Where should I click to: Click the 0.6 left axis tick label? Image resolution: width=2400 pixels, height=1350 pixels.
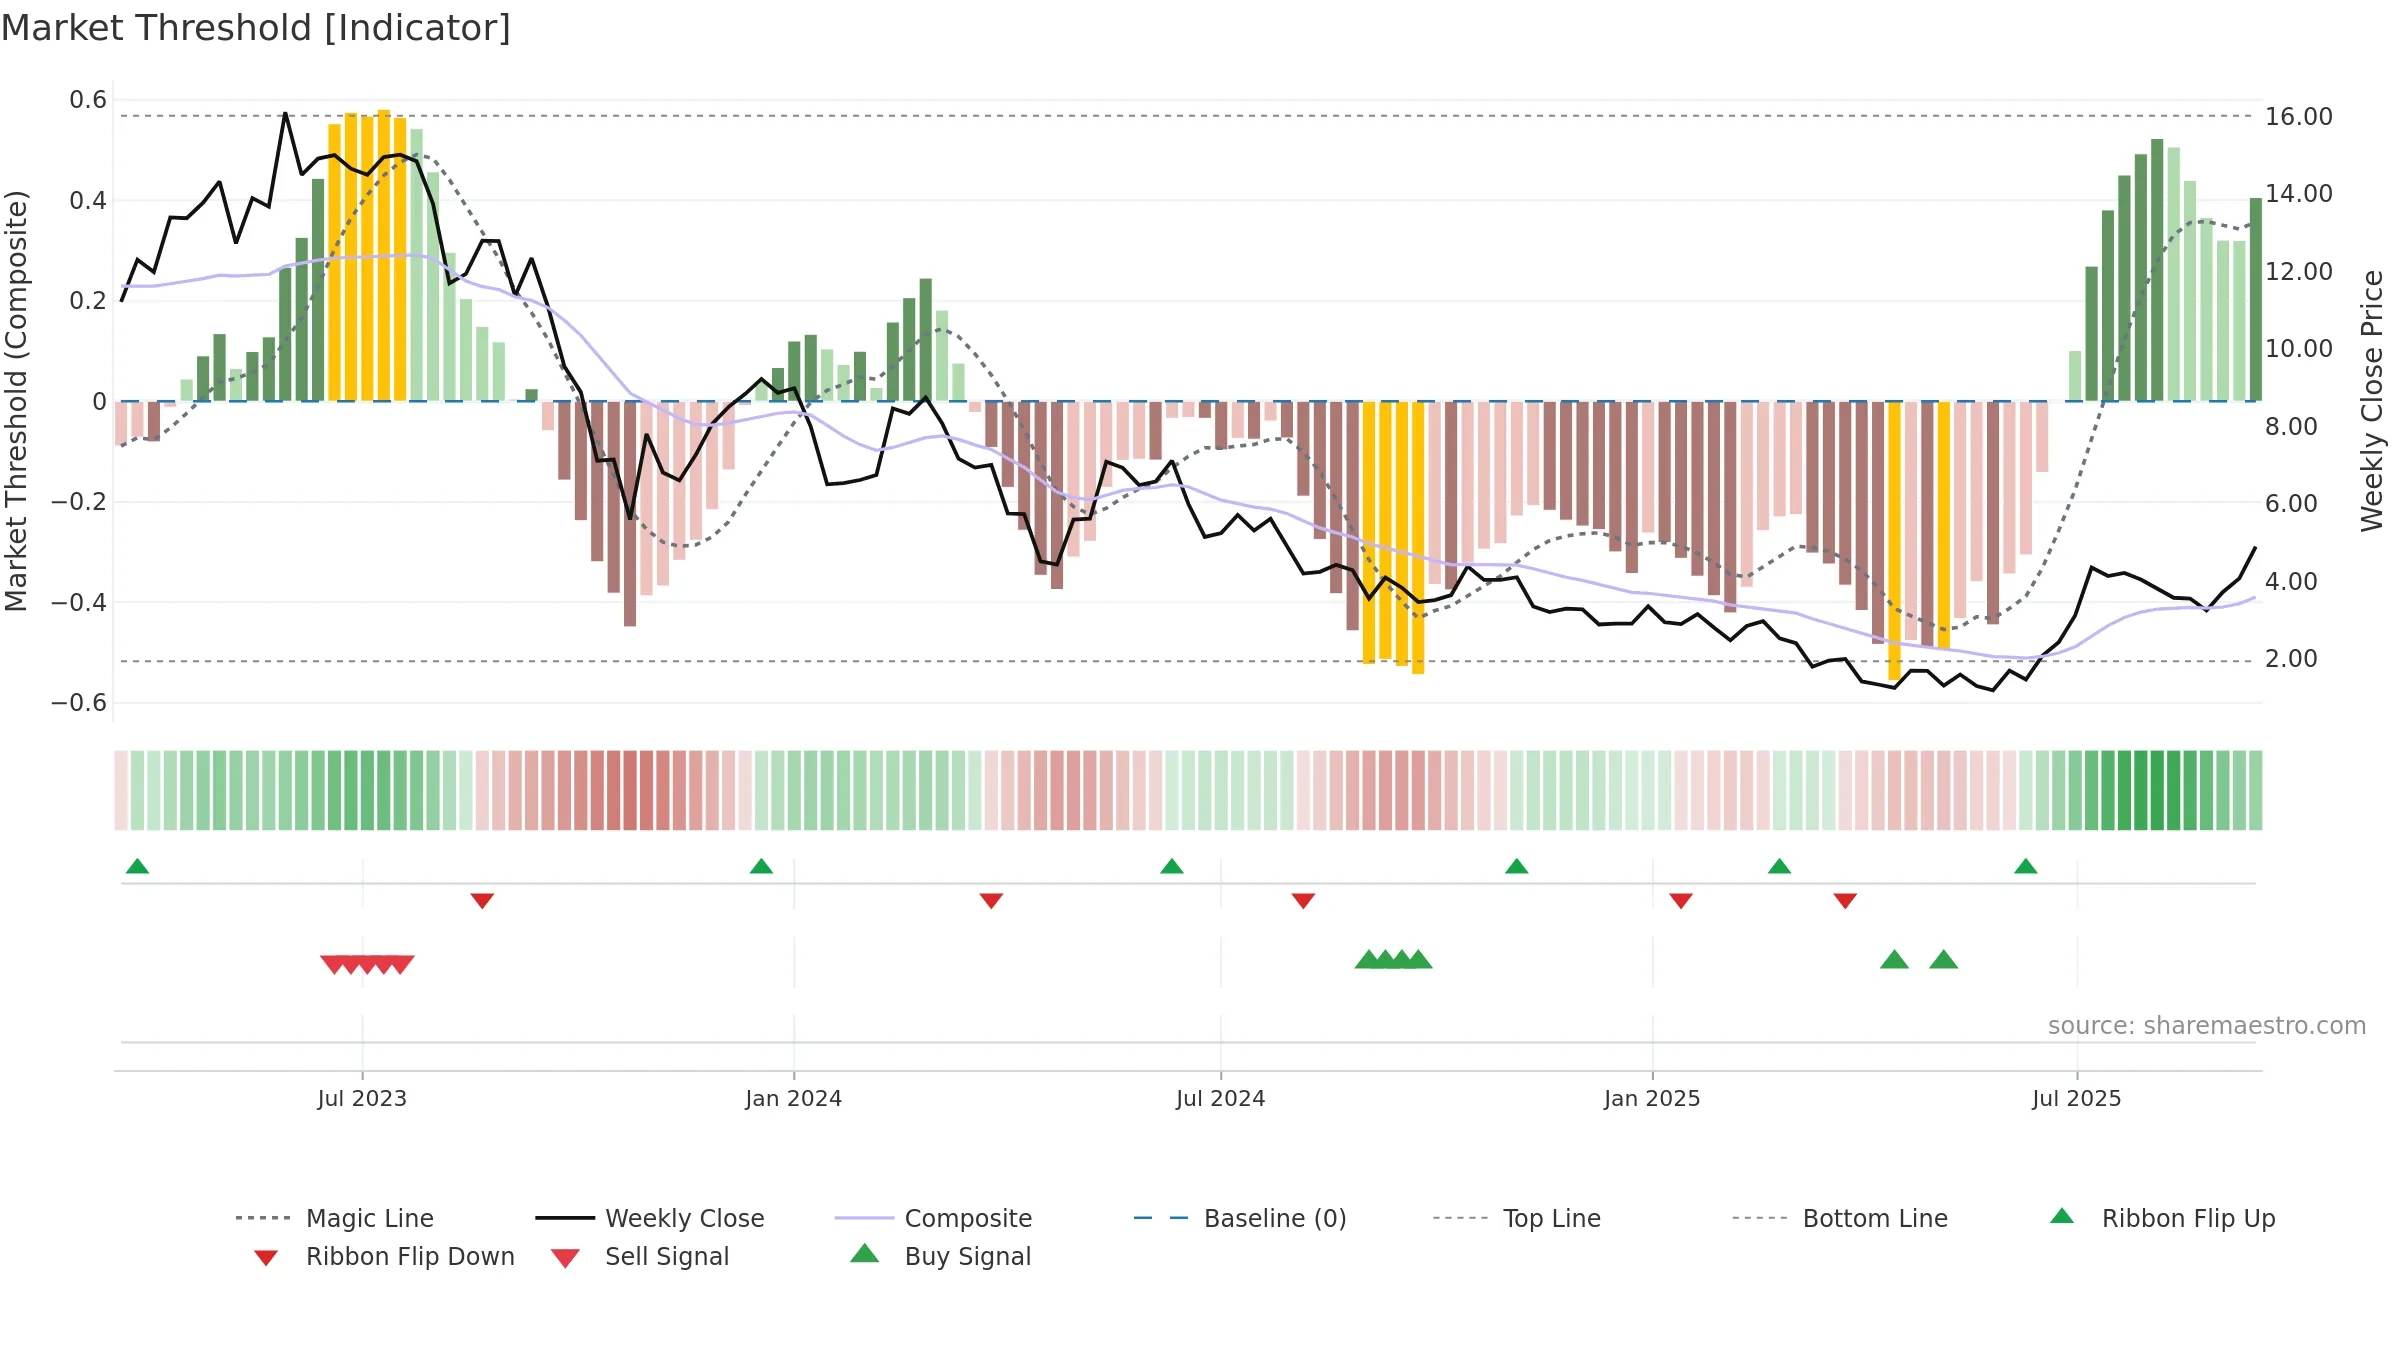pyautogui.click(x=88, y=100)
